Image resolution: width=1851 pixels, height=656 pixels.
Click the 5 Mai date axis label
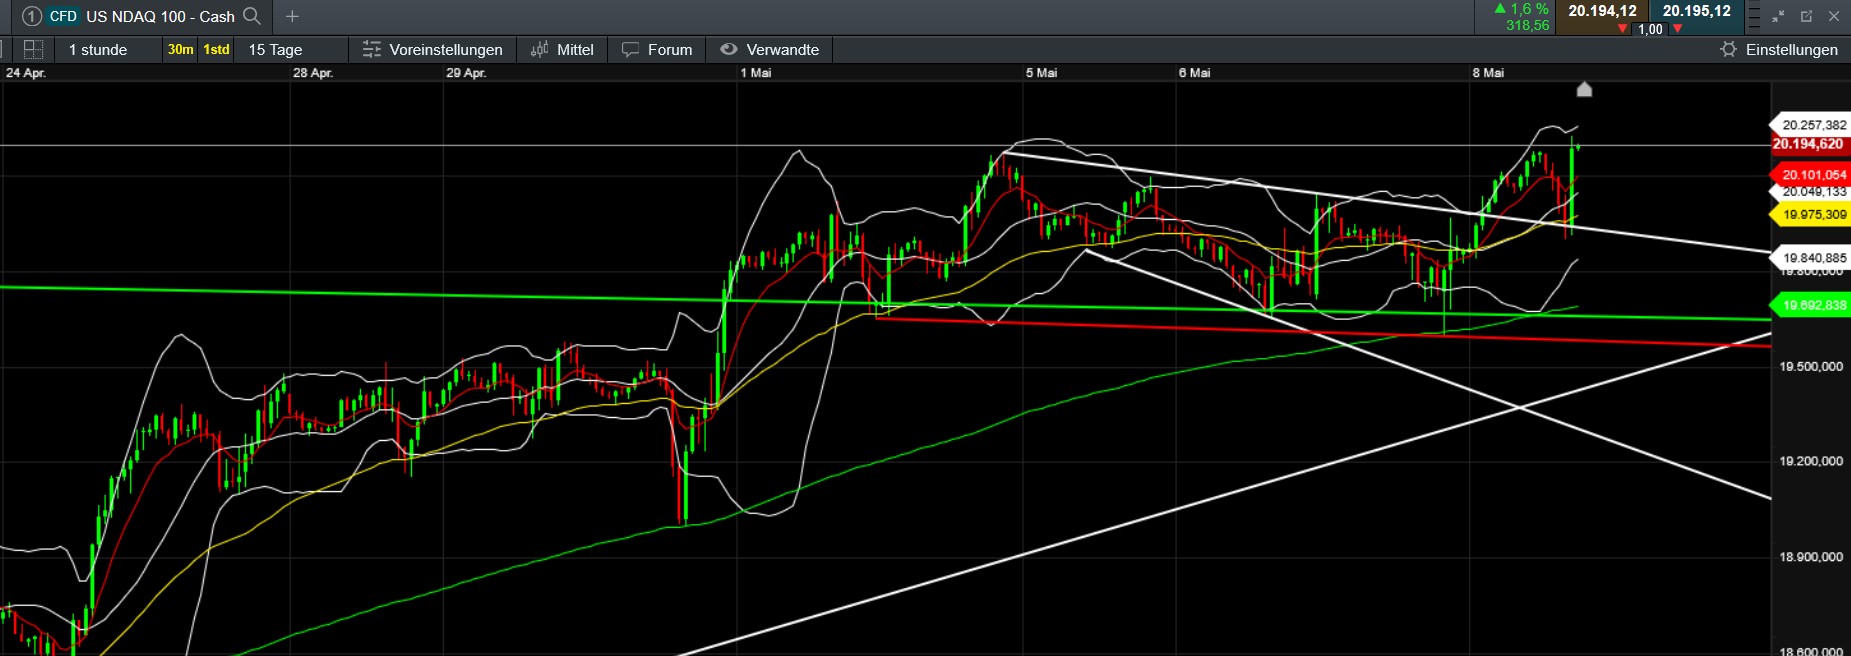1041,73
